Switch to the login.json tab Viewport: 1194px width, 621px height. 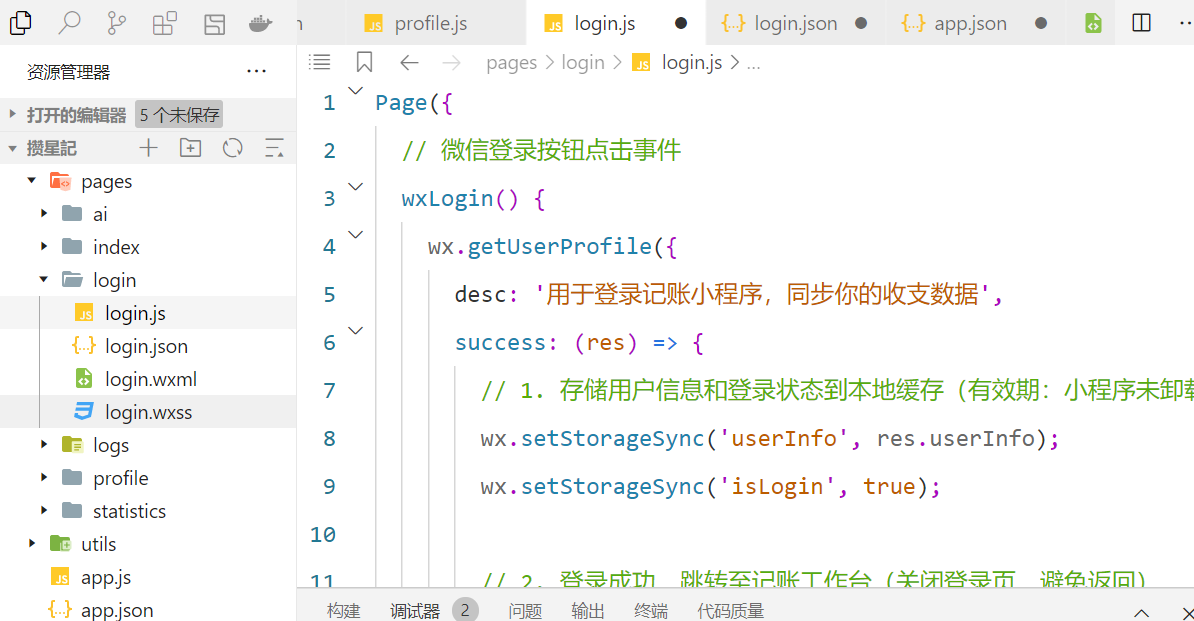pos(795,24)
